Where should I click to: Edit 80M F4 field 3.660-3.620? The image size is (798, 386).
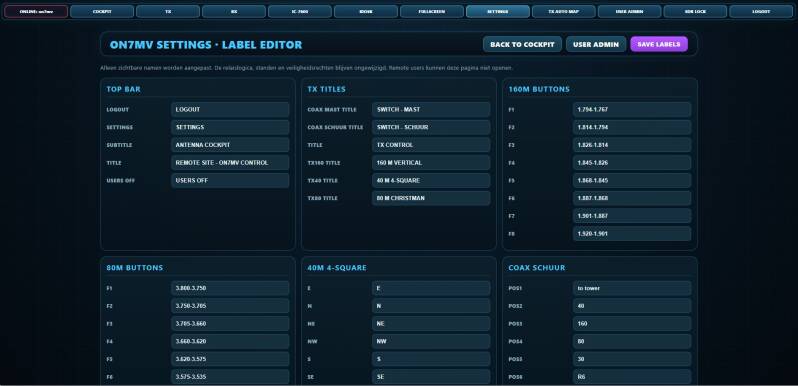click(x=230, y=341)
